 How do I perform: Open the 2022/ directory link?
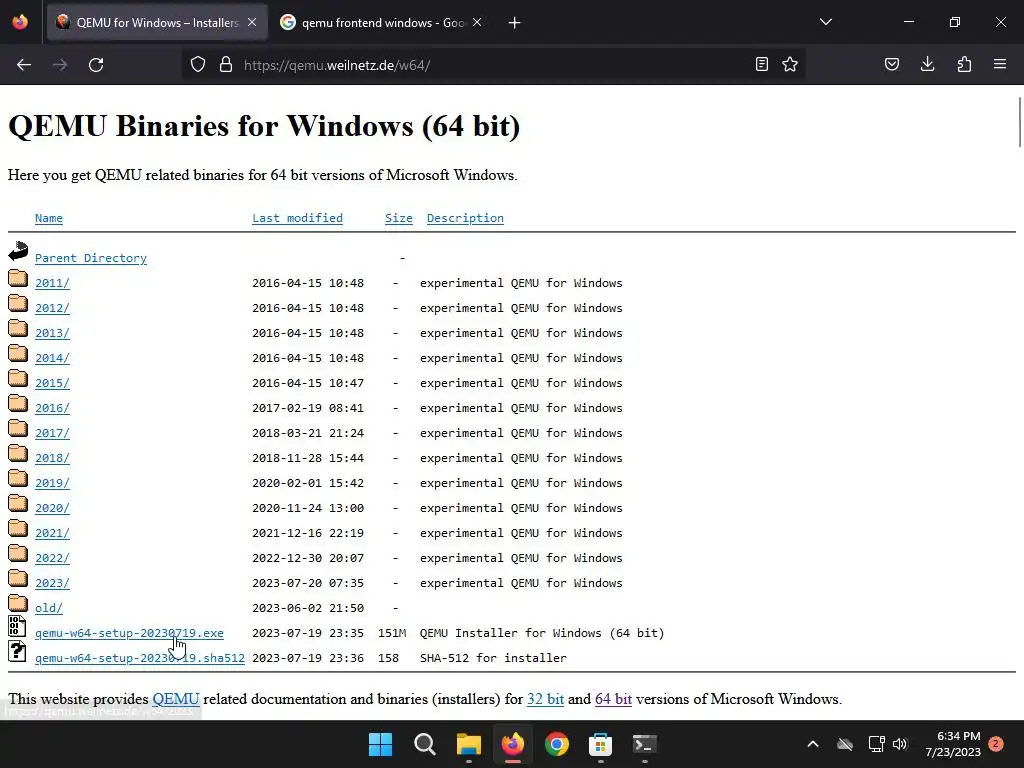52,558
